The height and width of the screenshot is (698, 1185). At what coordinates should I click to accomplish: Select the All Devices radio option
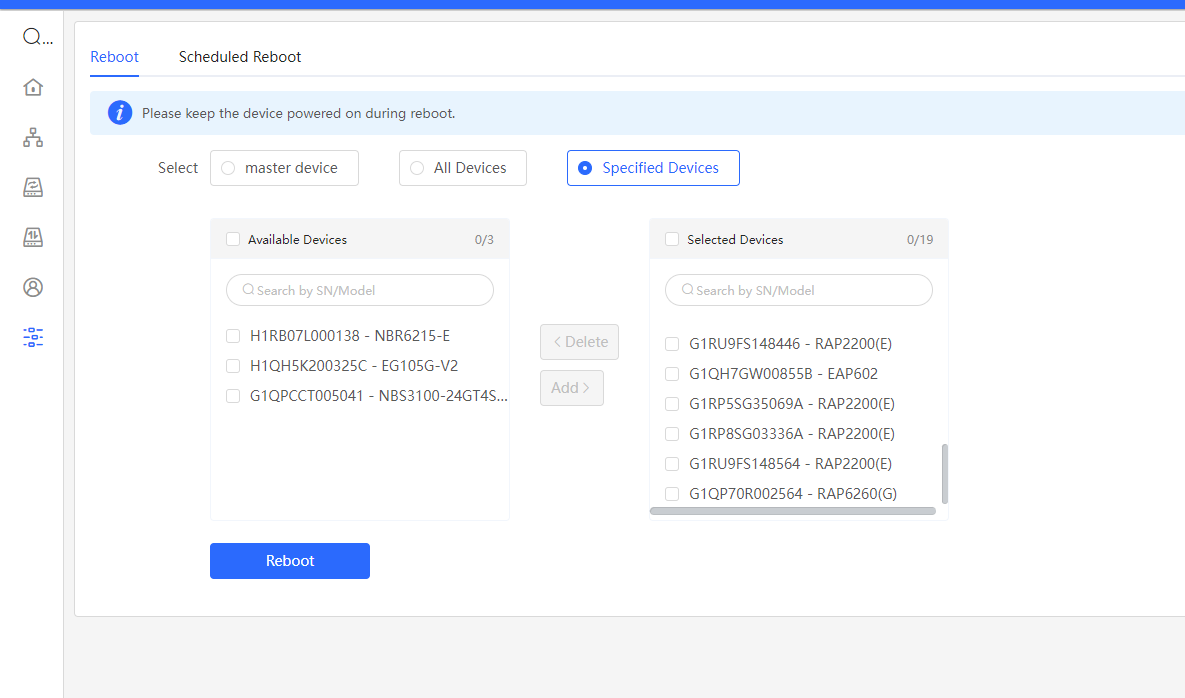click(463, 168)
